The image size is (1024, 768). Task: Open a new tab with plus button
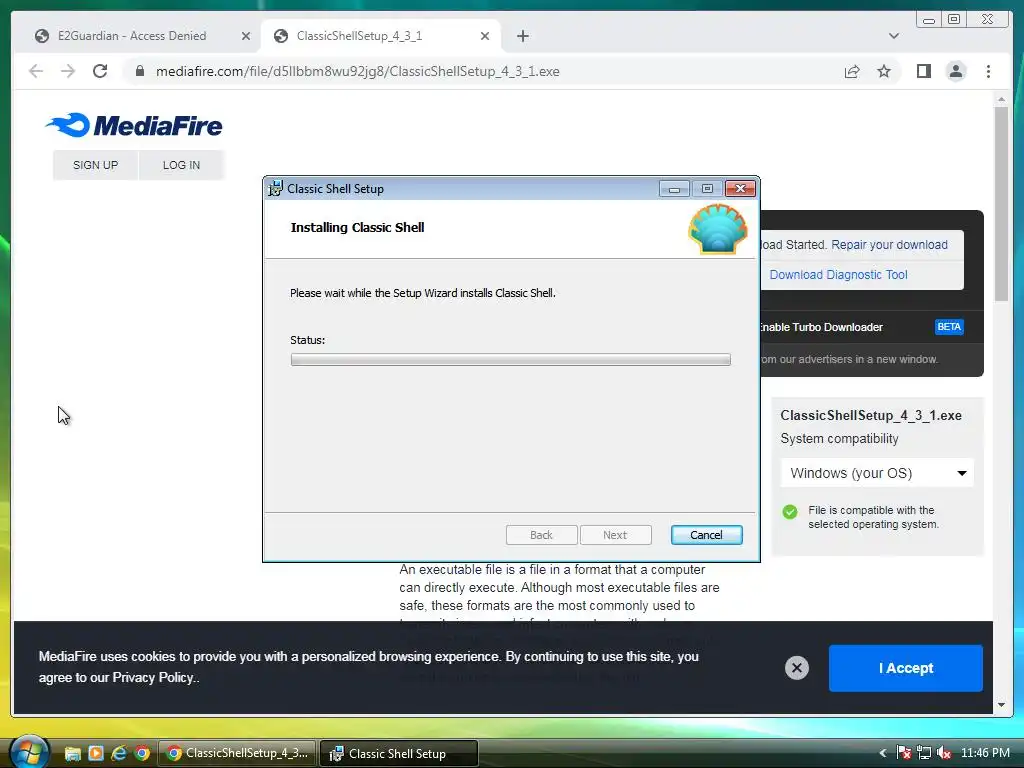522,36
